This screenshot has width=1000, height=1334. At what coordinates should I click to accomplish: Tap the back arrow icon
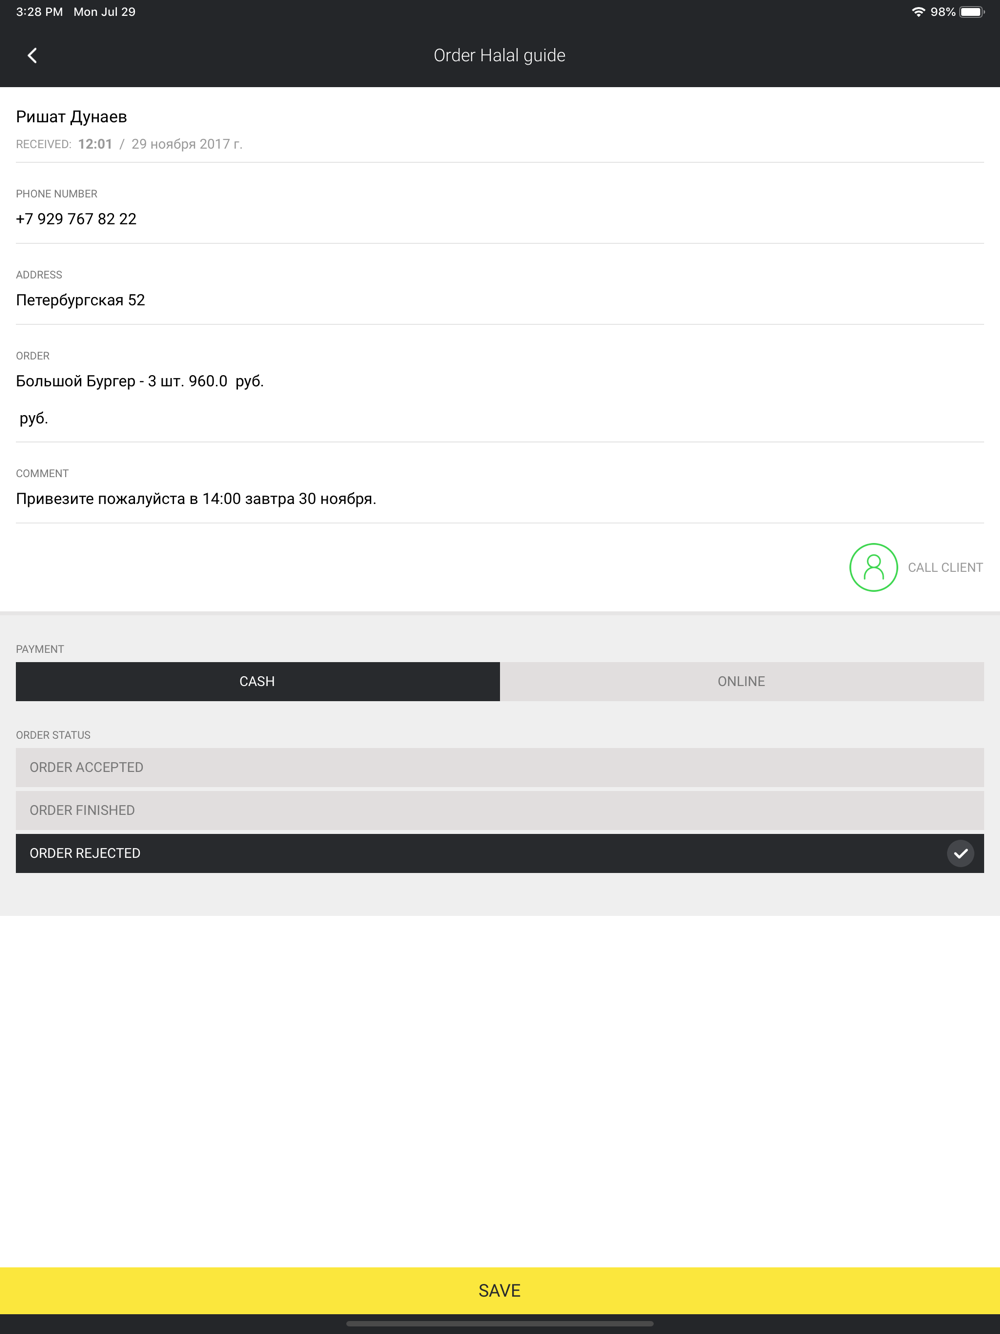[x=32, y=56]
